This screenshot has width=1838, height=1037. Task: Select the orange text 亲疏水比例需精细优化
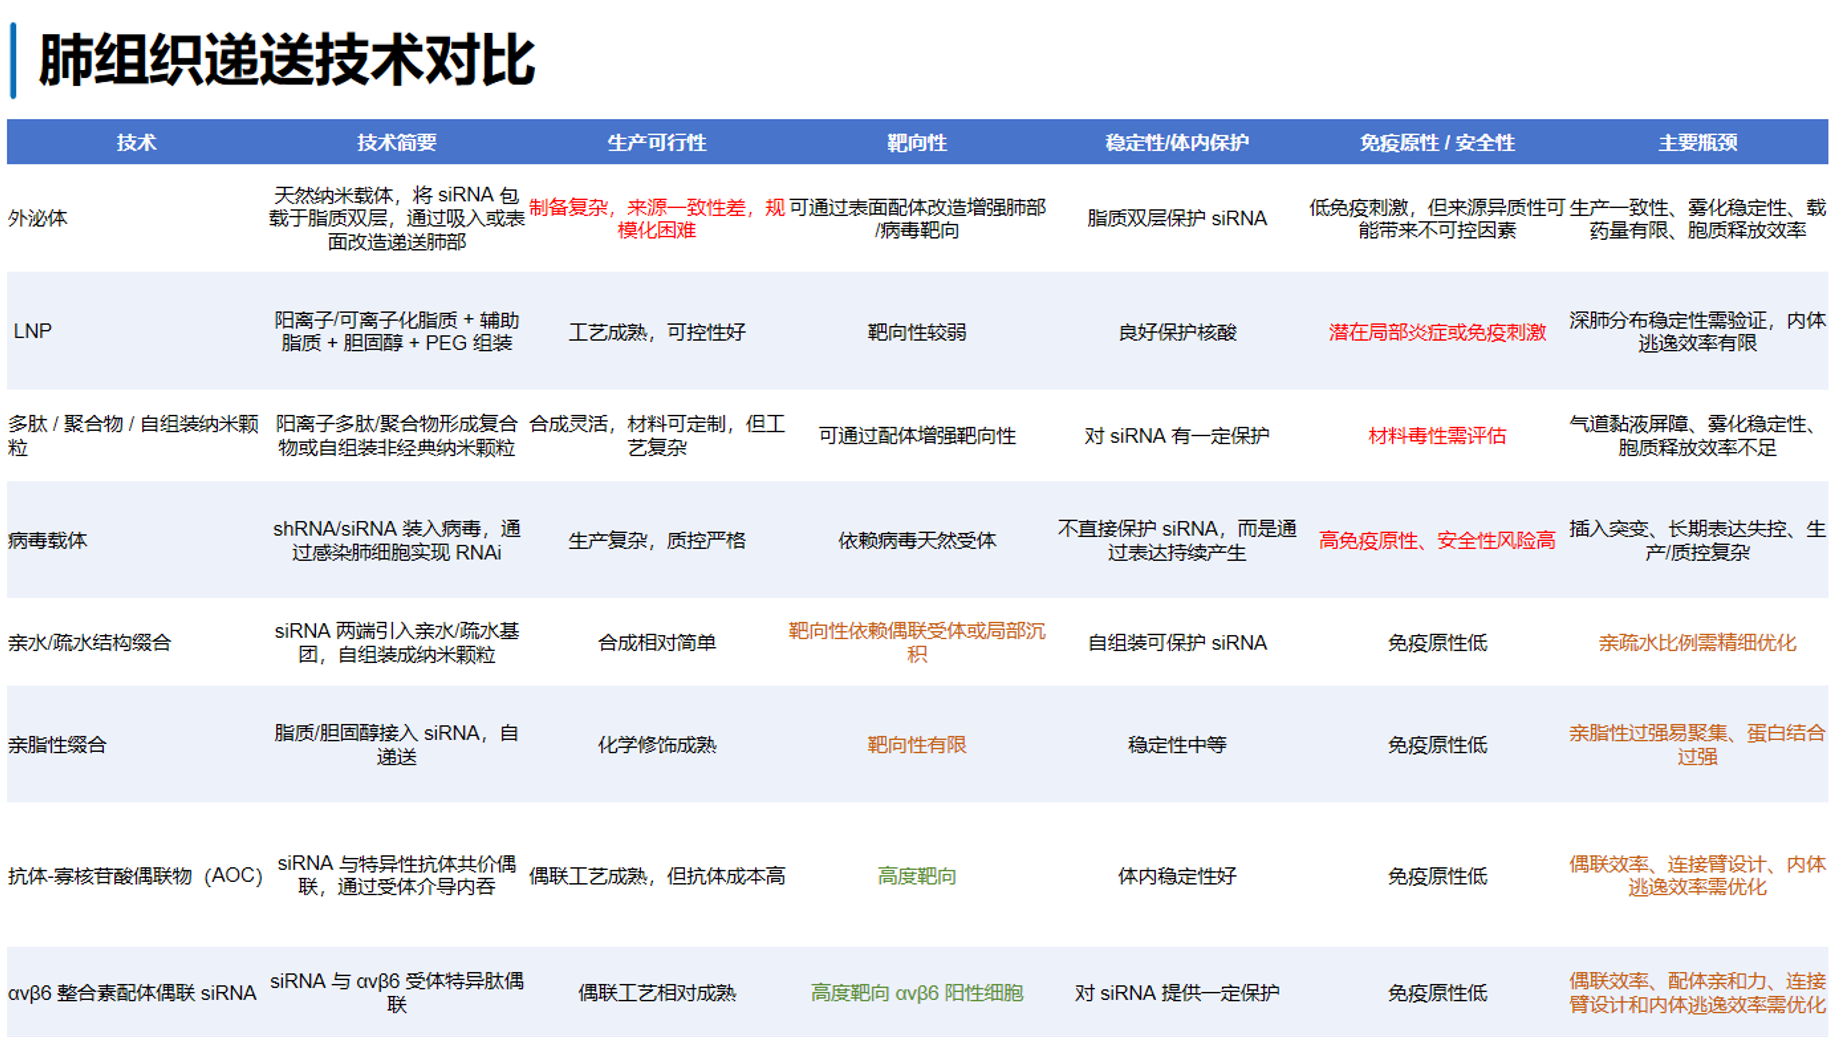[x=1697, y=642]
